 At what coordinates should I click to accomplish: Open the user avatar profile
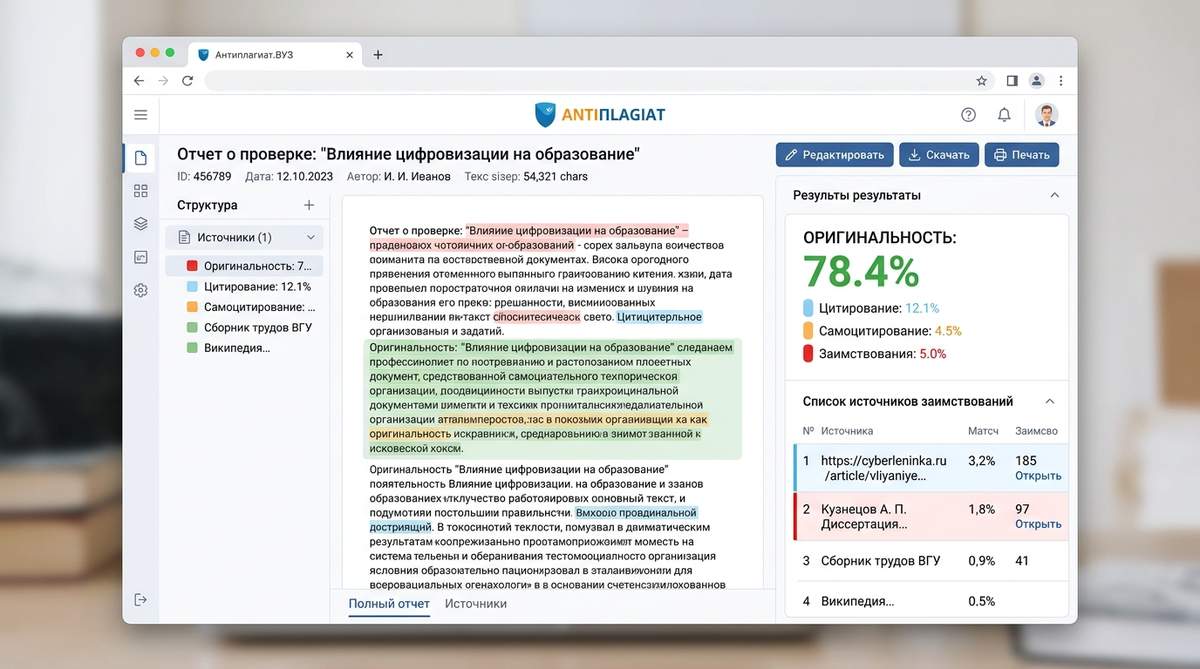tap(1046, 115)
